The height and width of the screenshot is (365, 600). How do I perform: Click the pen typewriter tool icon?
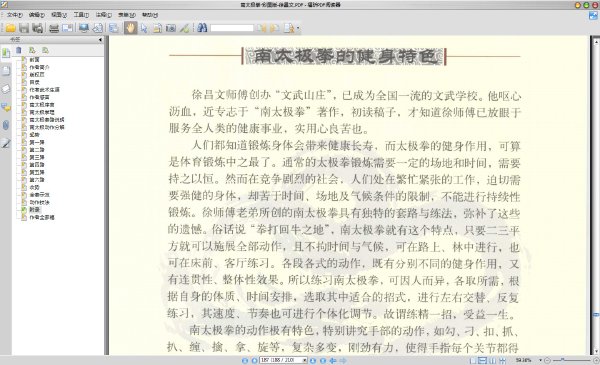[x=184, y=28]
